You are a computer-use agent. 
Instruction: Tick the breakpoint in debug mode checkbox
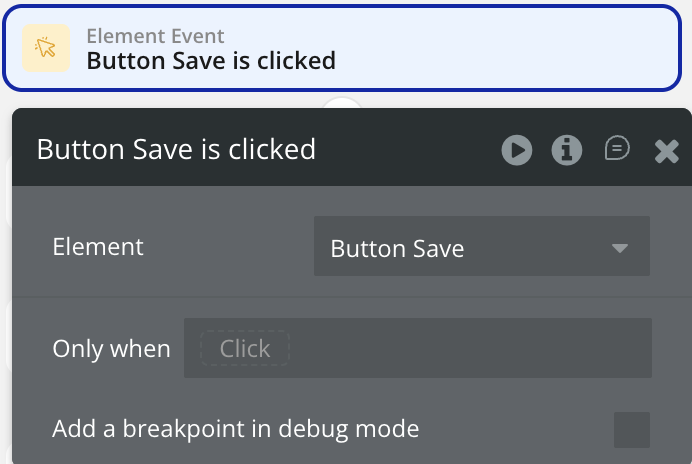tap(631, 430)
